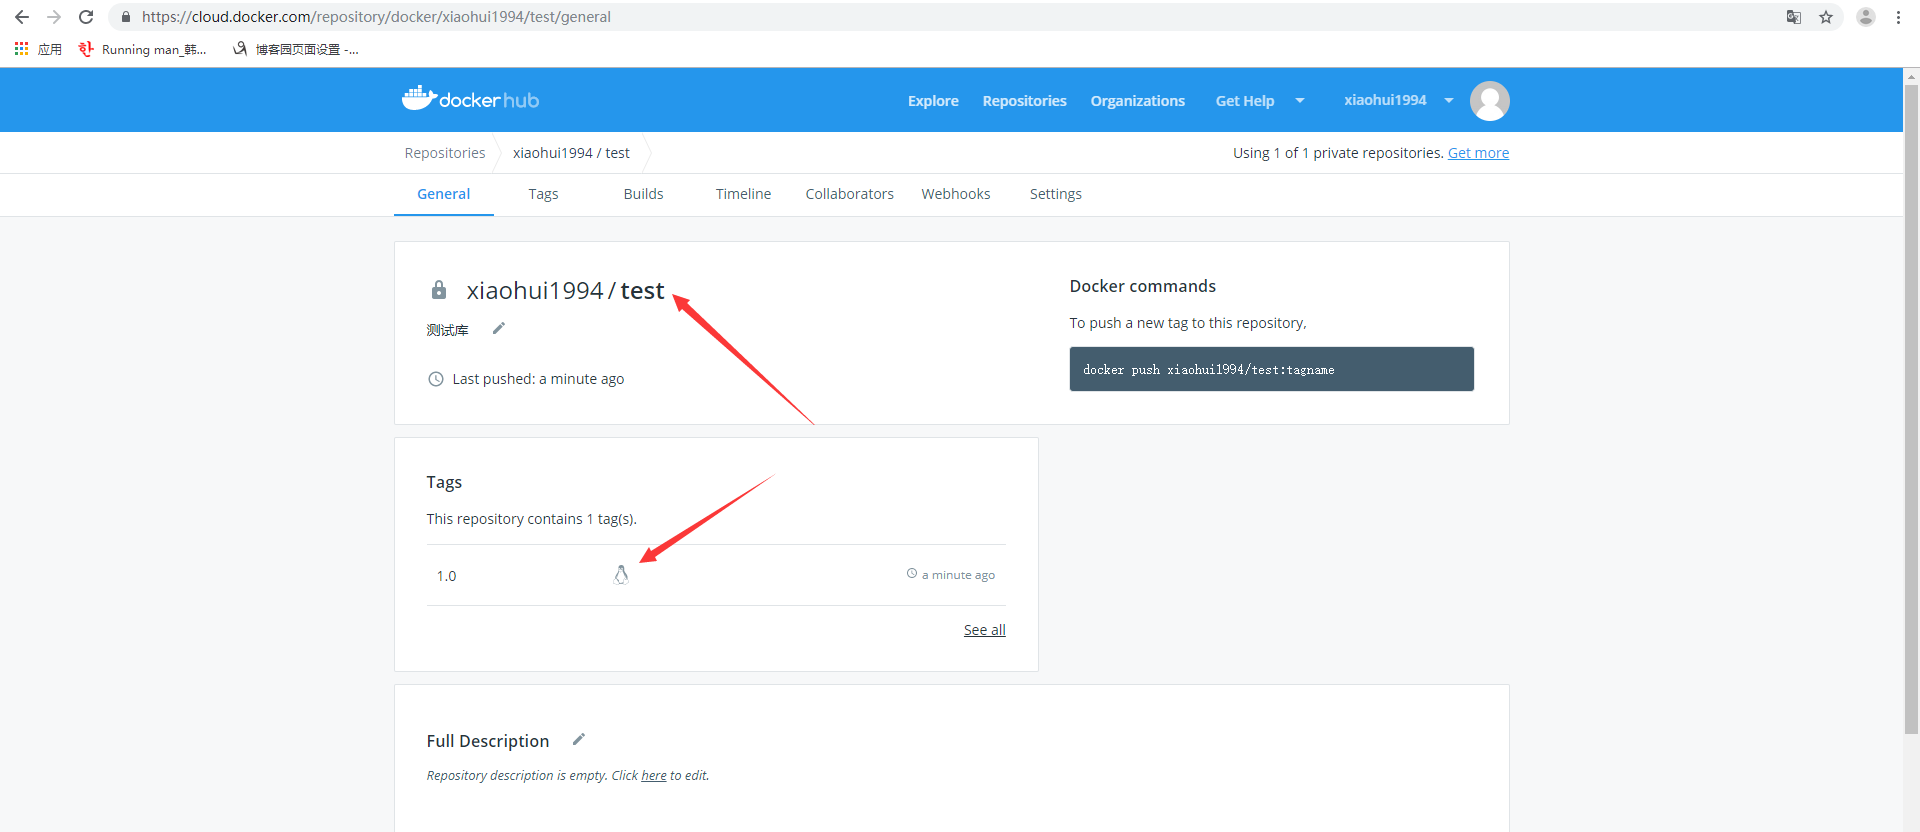Screen dimensions: 1920x832
Task: Click the browser forward arrow
Action: tap(54, 17)
